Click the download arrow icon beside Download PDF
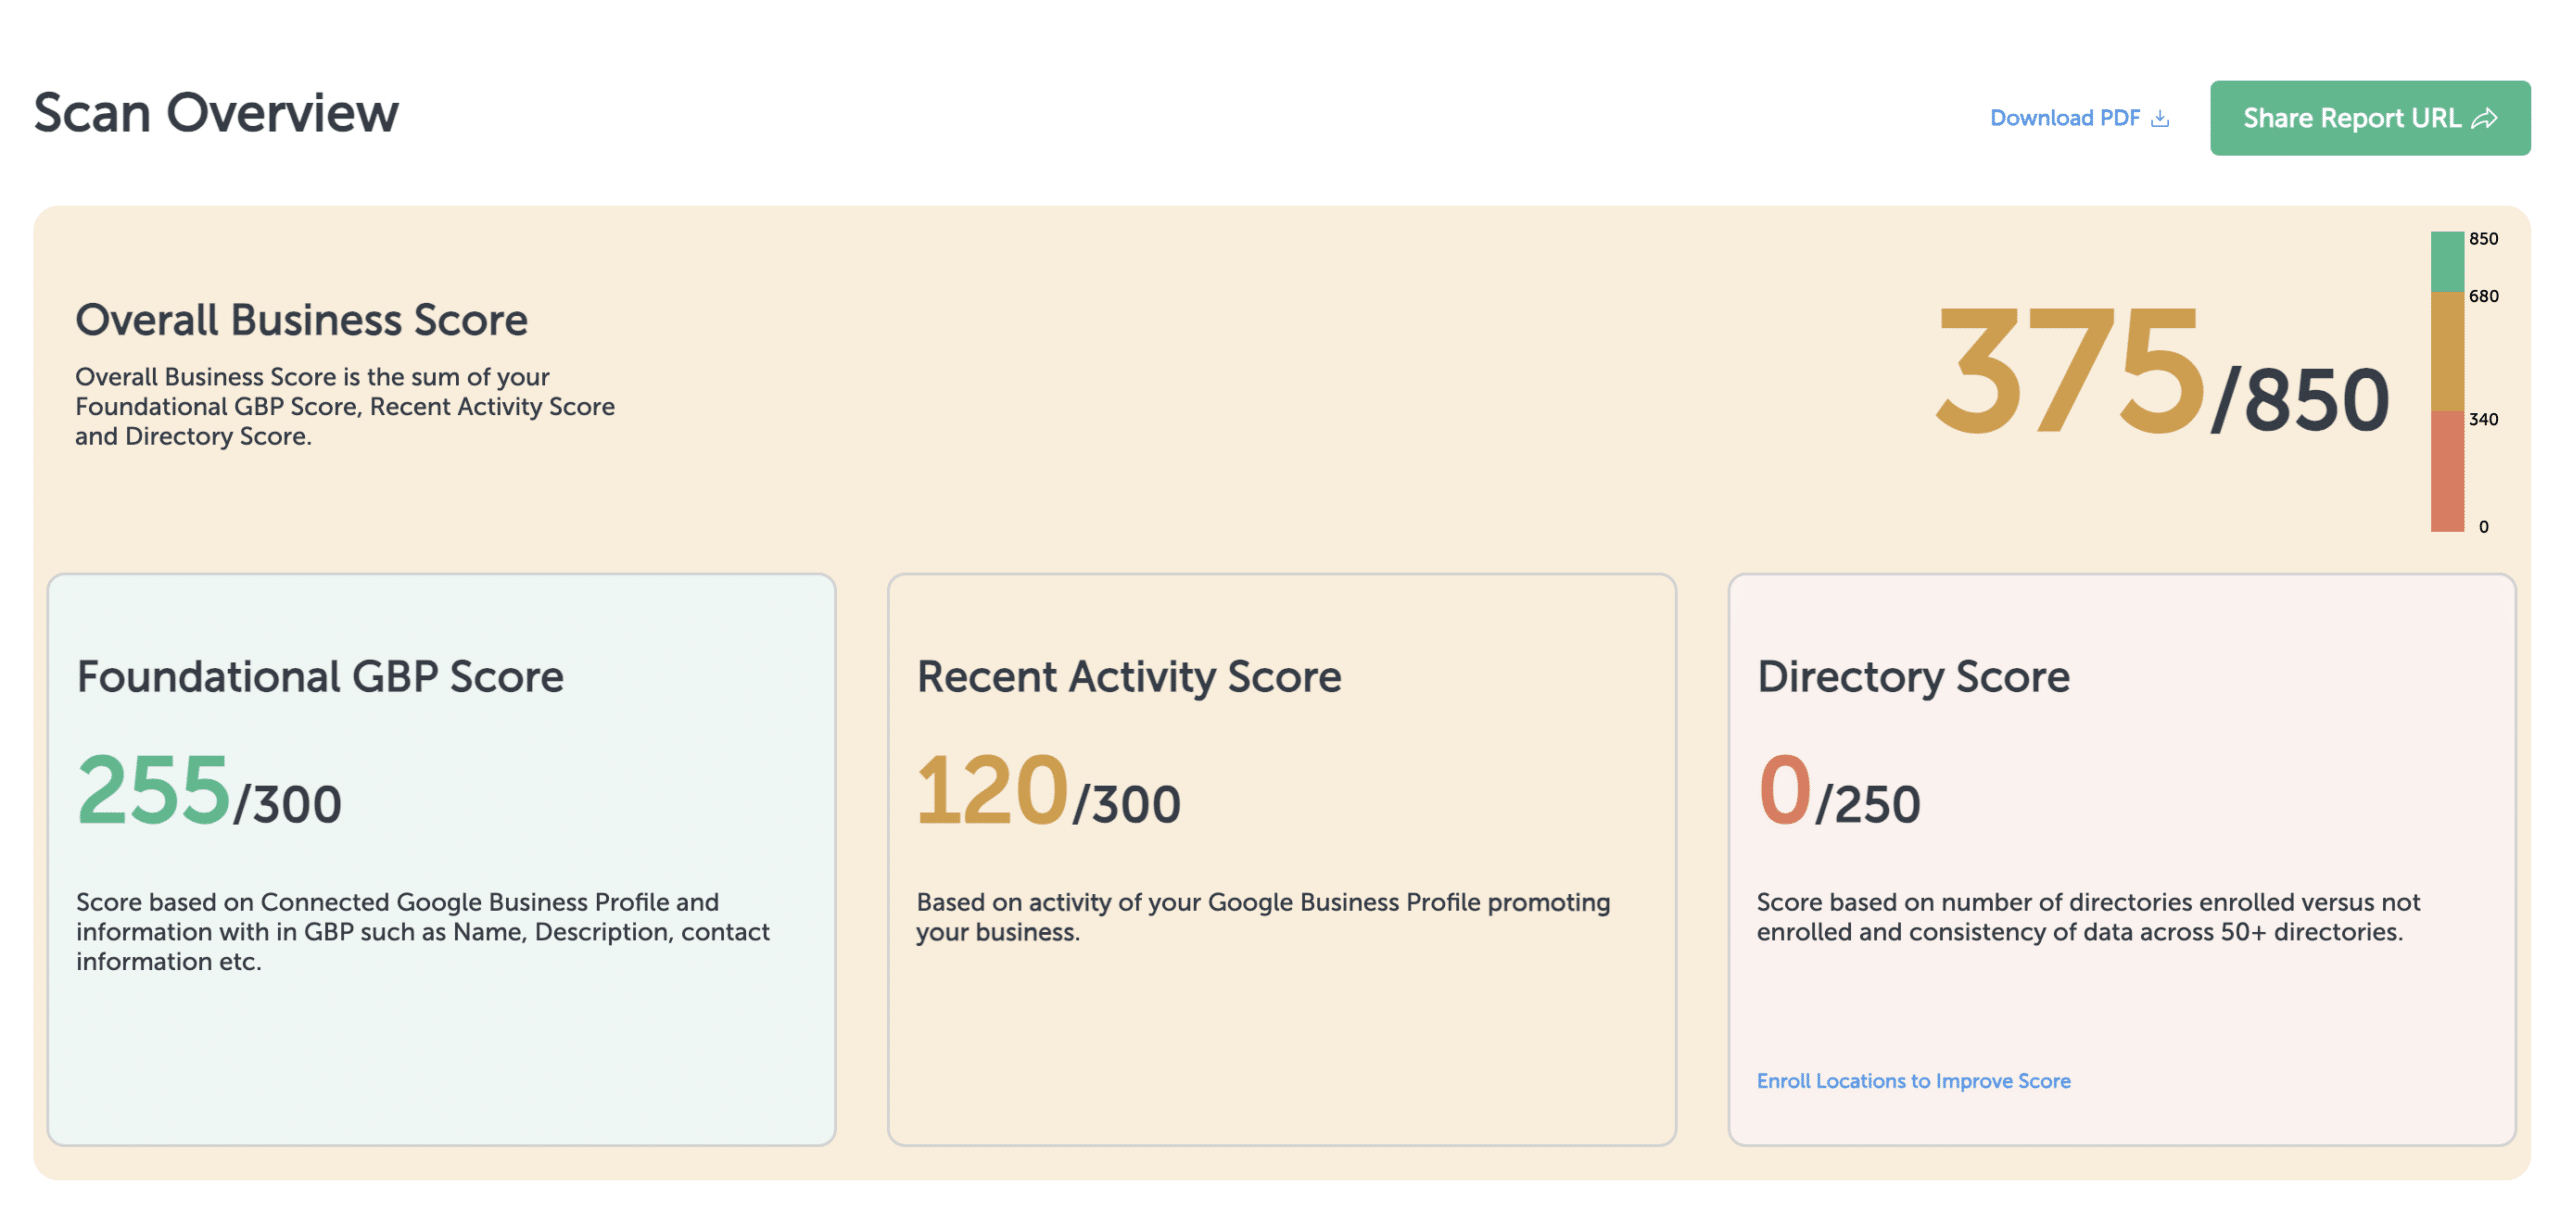Viewport: 2560px width, 1210px height. (2159, 118)
